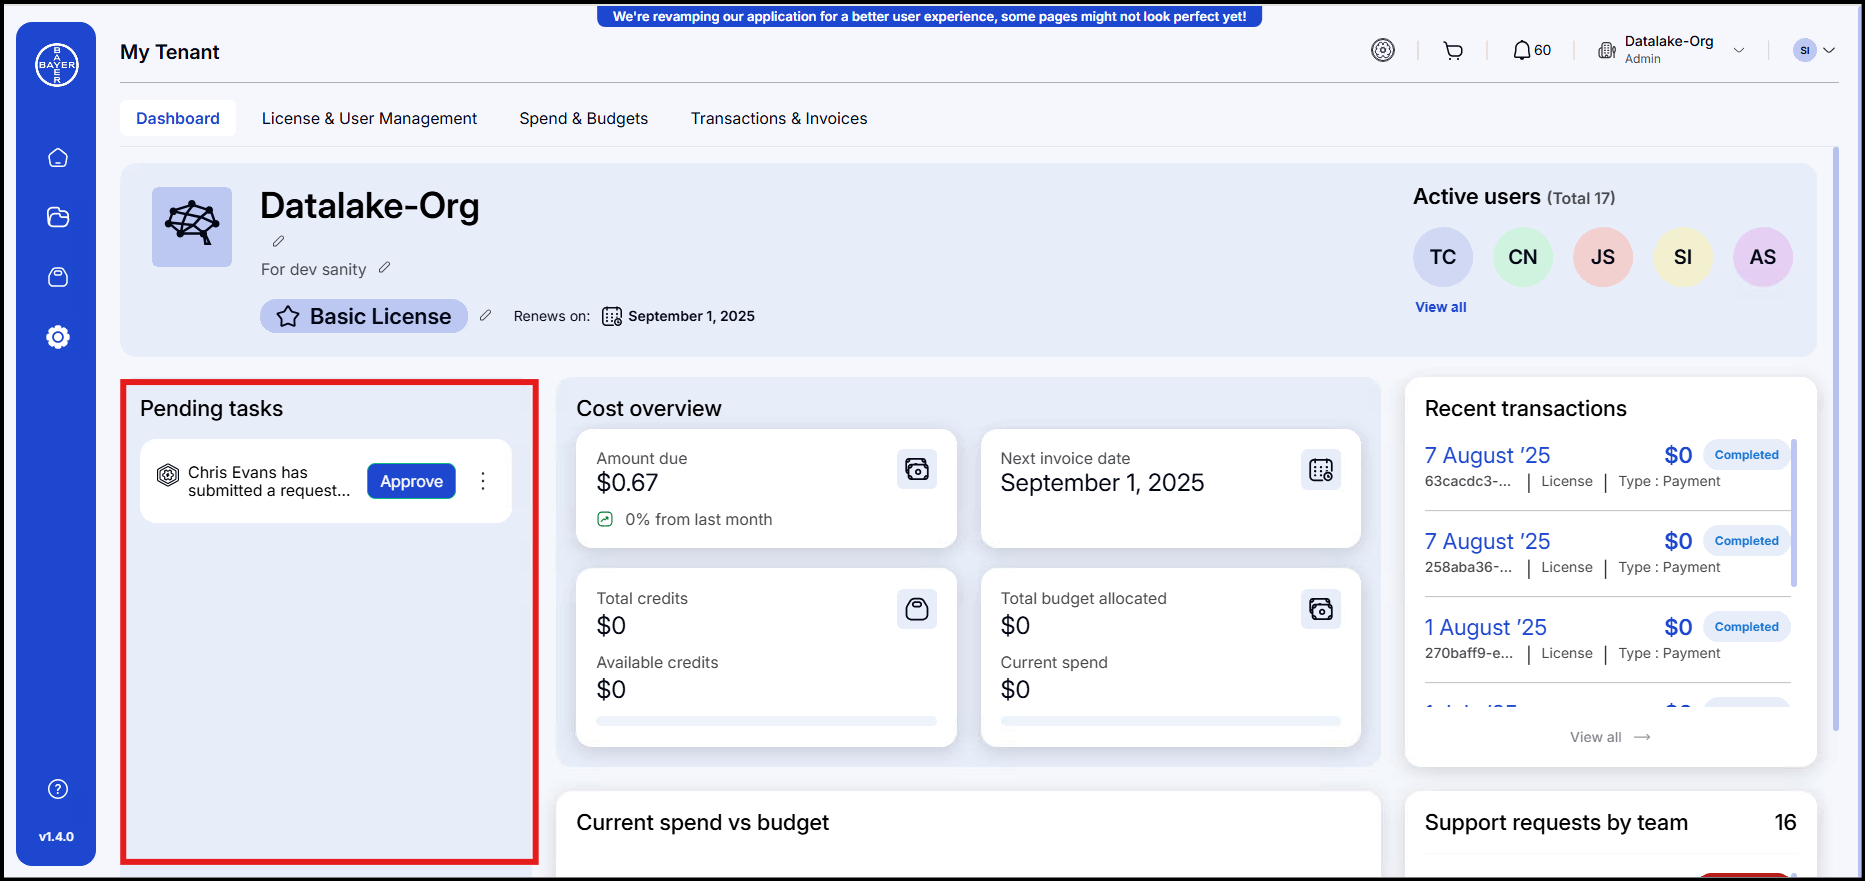Click the Chris Evans request icon

click(168, 475)
